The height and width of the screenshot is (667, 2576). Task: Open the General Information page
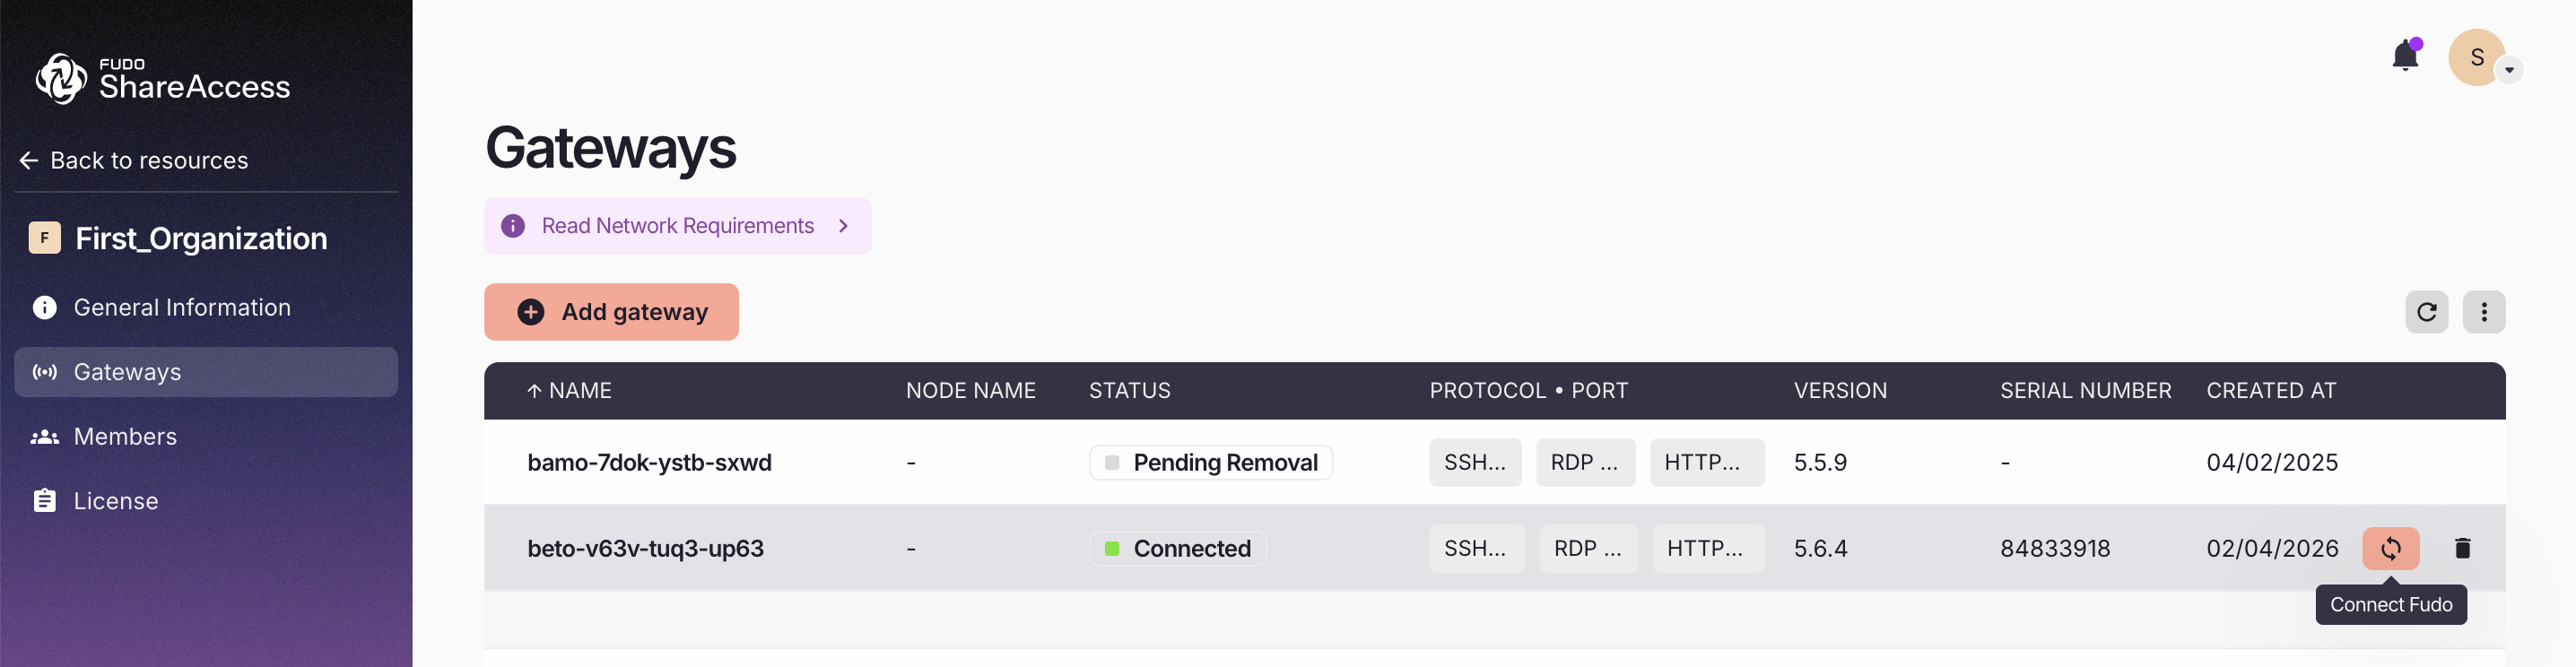[x=182, y=308]
